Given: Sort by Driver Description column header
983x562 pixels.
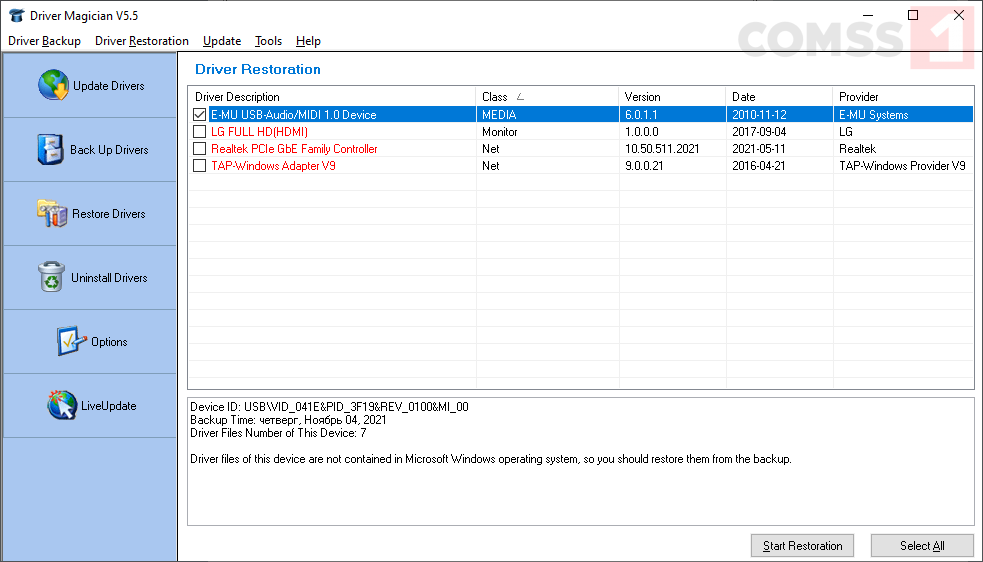Looking at the screenshot, I should (x=332, y=97).
